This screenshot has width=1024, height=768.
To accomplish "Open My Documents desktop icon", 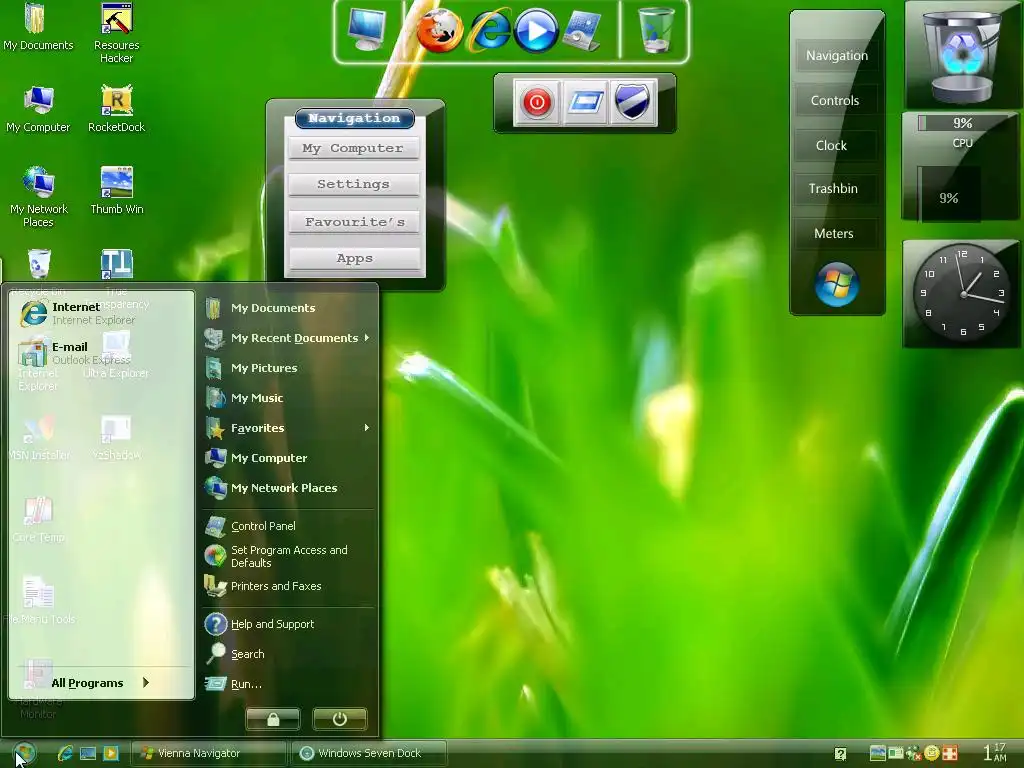I will click(38, 27).
